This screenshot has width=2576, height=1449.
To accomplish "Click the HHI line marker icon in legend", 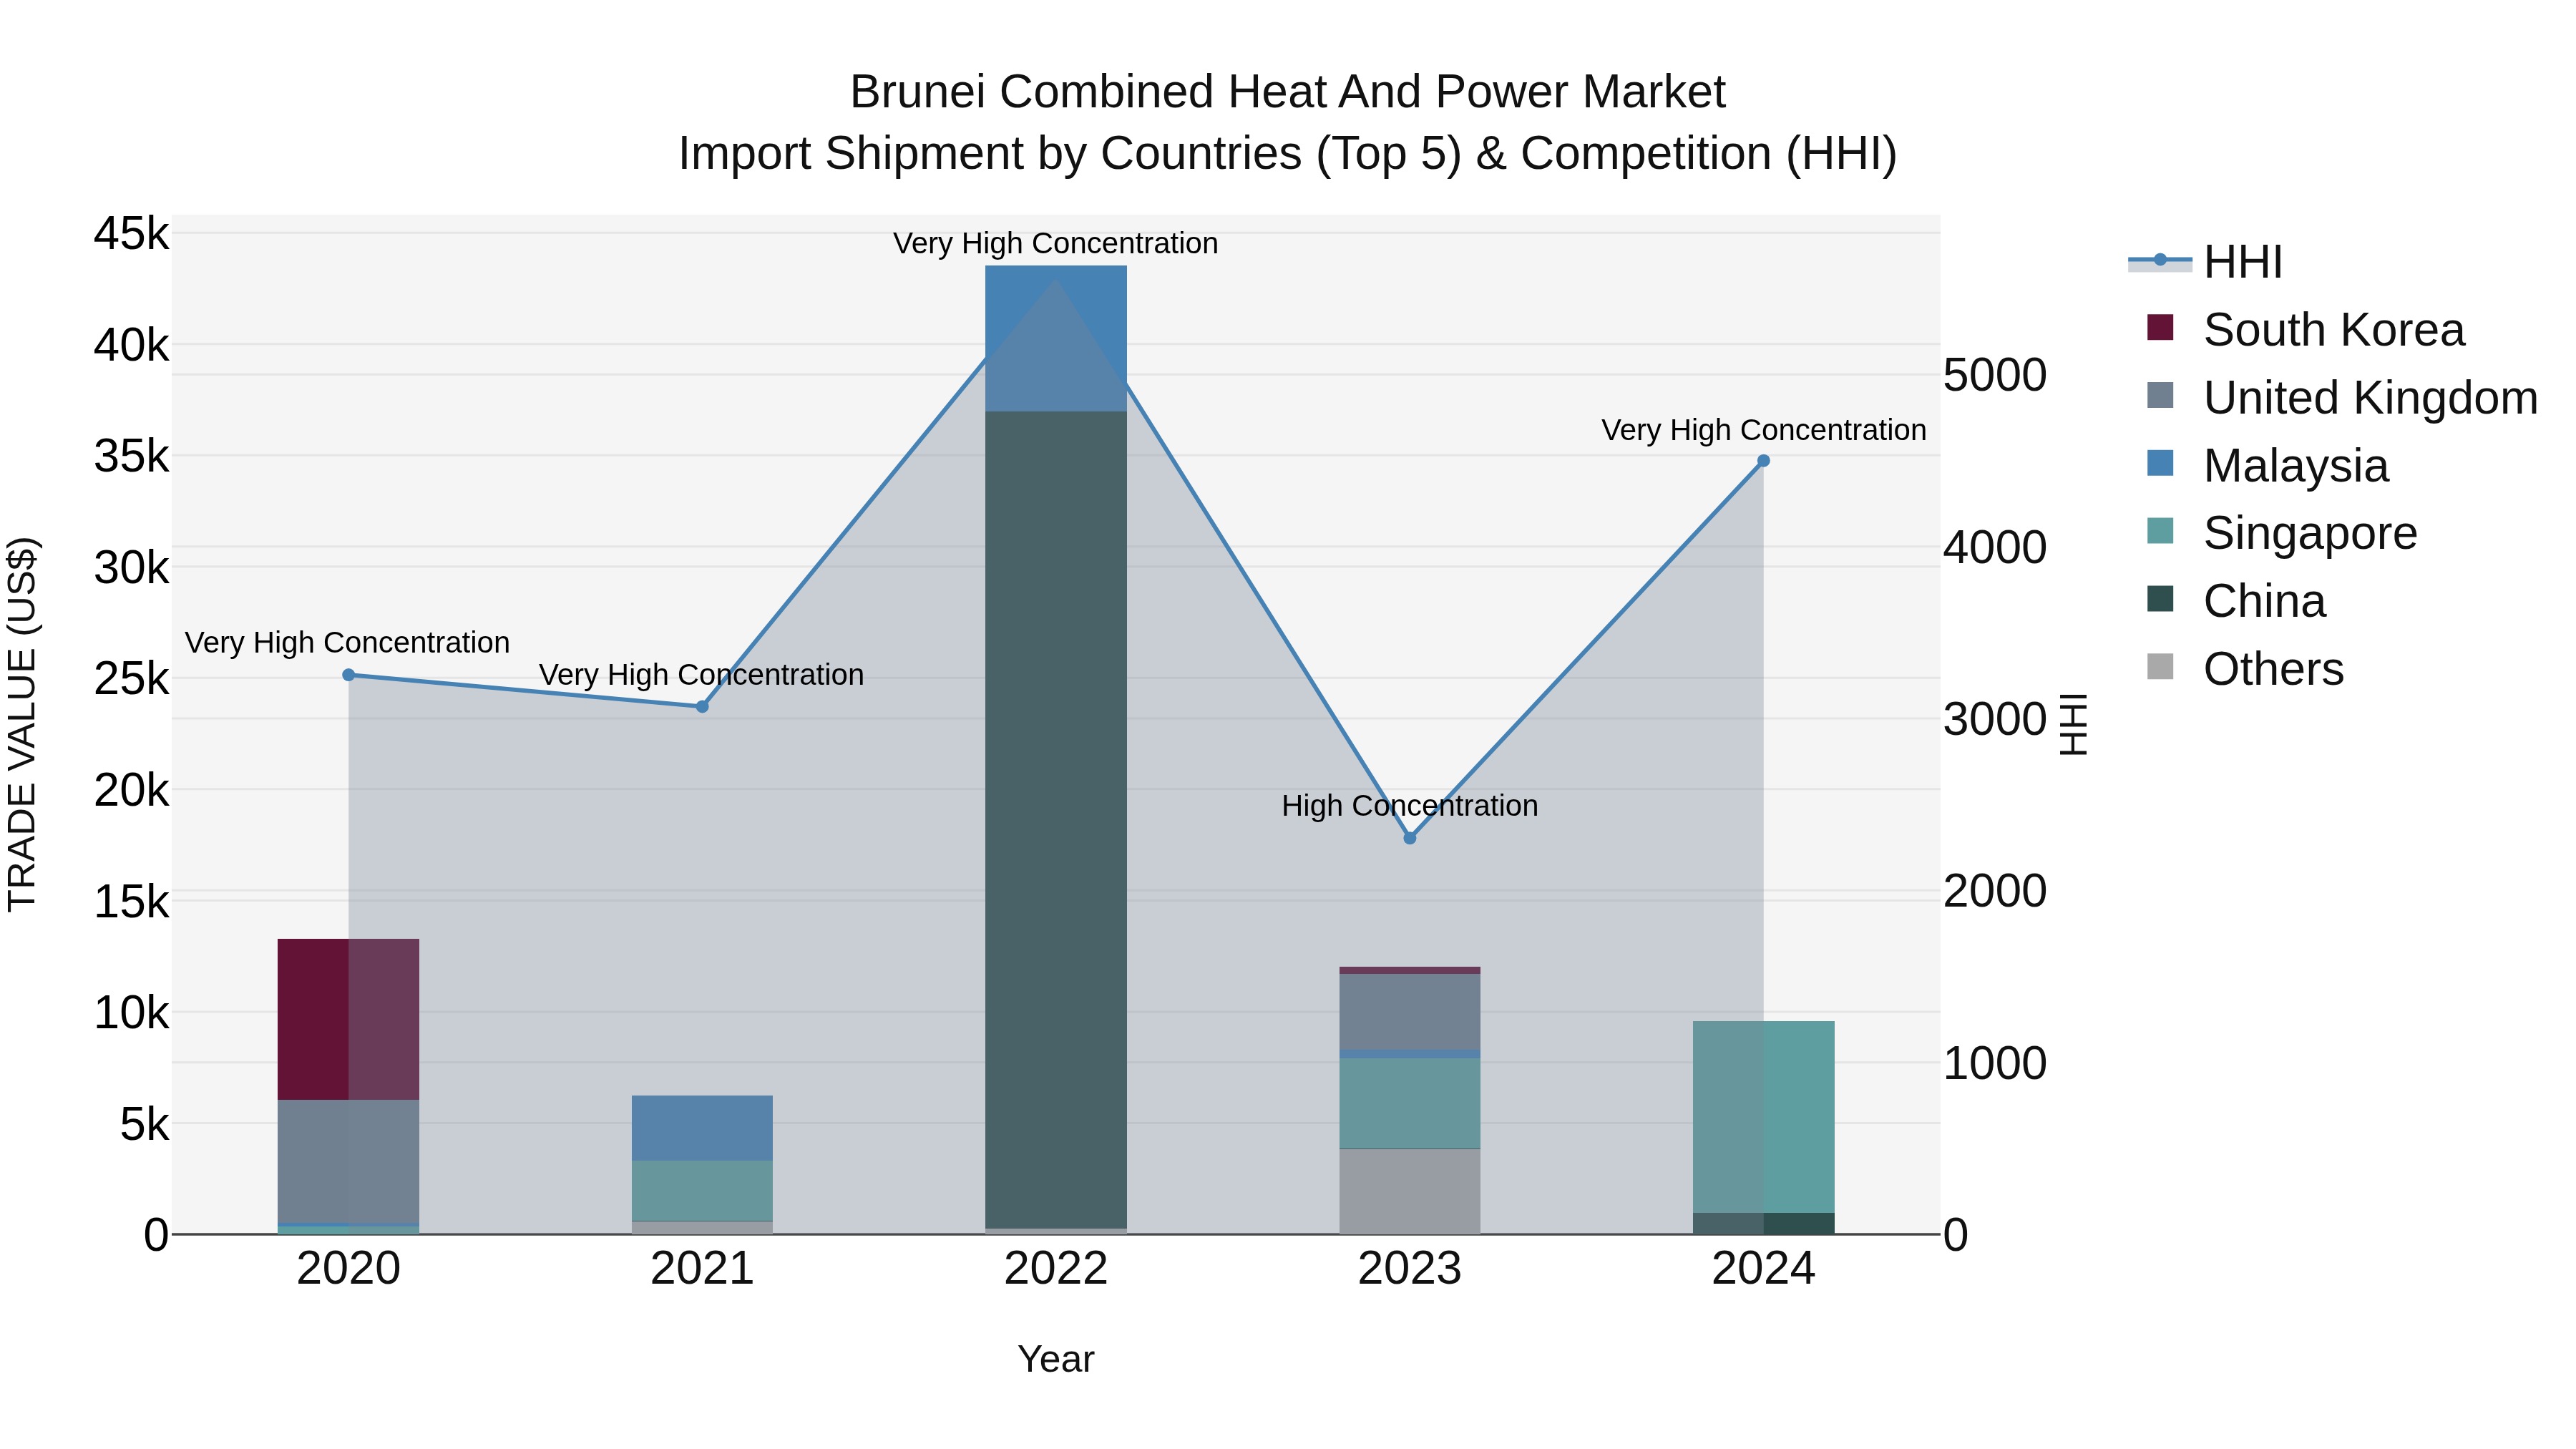I will 2160,260.
